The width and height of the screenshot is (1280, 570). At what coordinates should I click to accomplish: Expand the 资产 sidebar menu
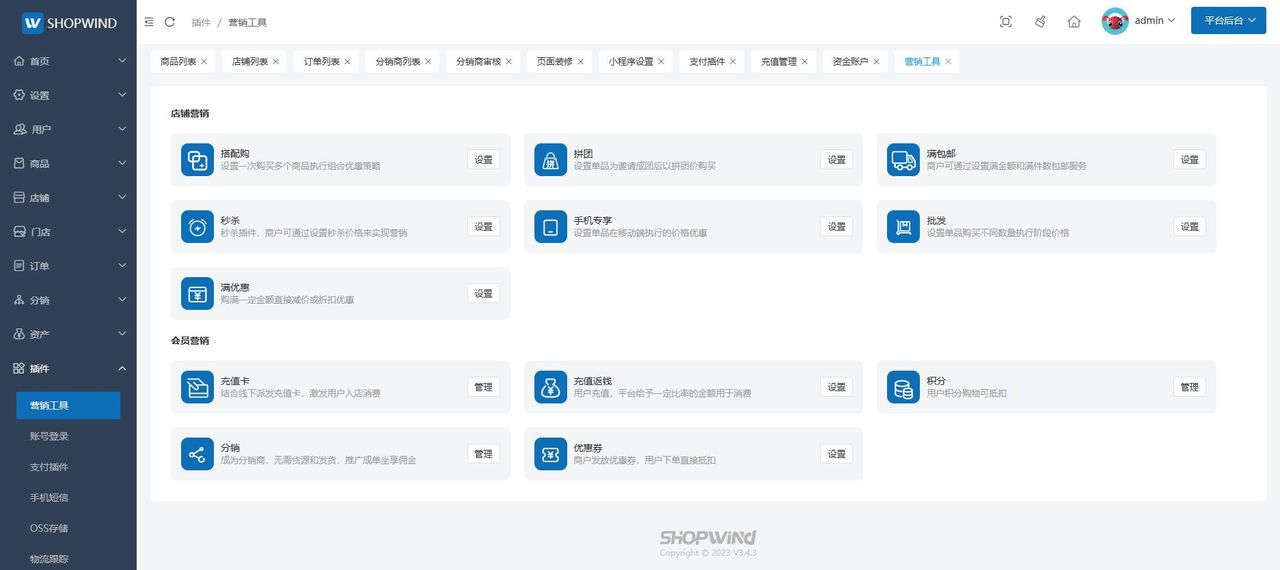tap(68, 334)
